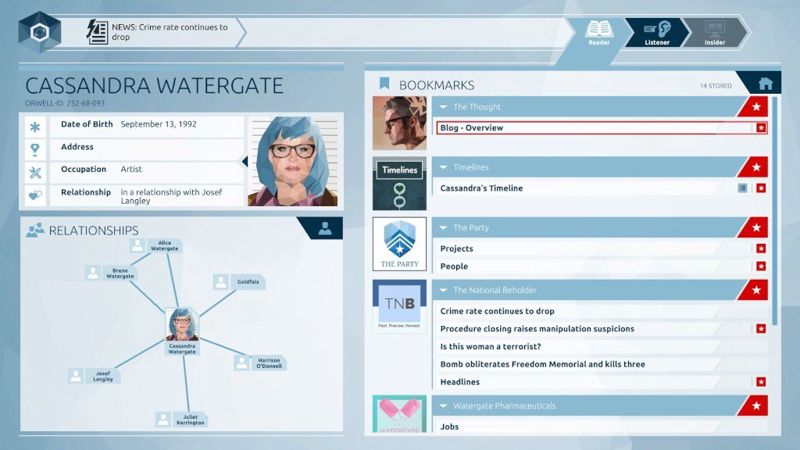Click the Occupation value Artist
The width and height of the screenshot is (800, 450).
click(131, 169)
